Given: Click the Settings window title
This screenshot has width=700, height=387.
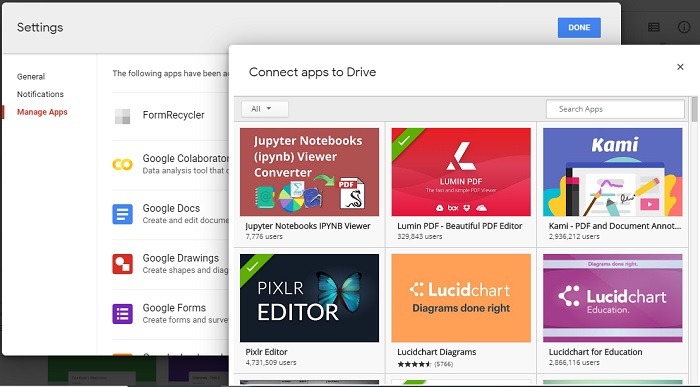Looking at the screenshot, I should point(40,28).
